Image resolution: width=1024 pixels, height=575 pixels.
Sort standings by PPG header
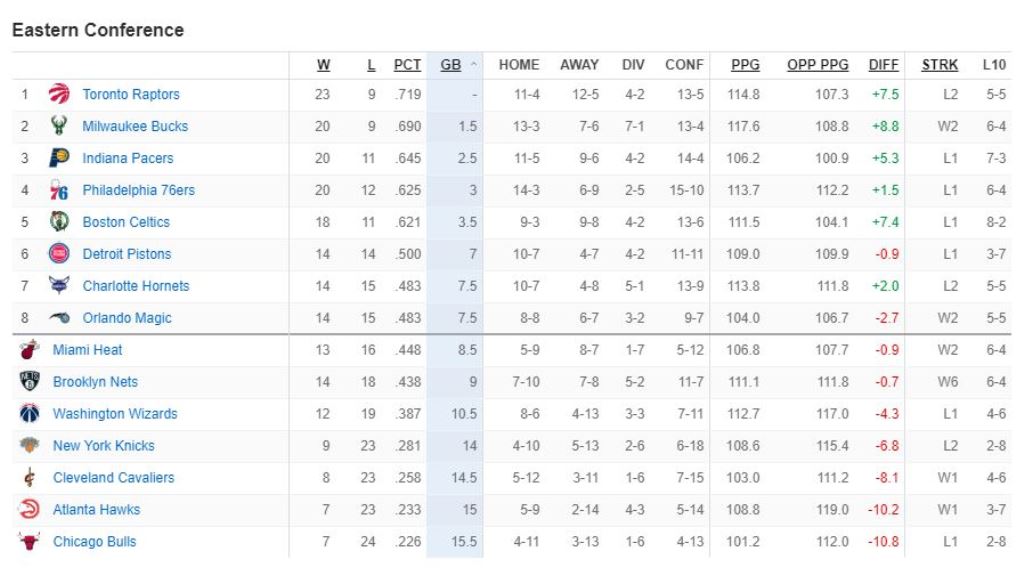(x=745, y=65)
